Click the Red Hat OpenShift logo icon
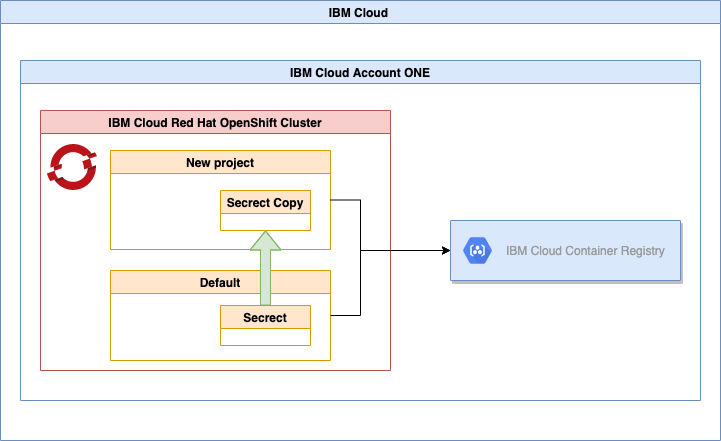 (x=72, y=166)
